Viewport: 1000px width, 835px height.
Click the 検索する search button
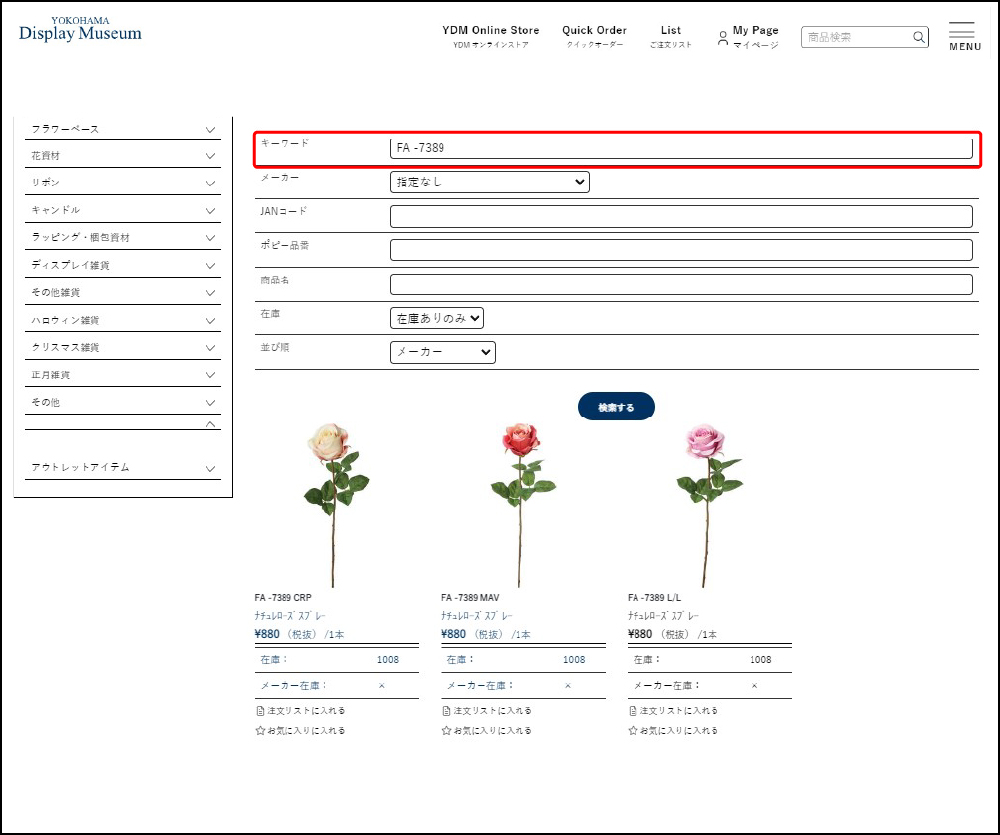coord(616,407)
